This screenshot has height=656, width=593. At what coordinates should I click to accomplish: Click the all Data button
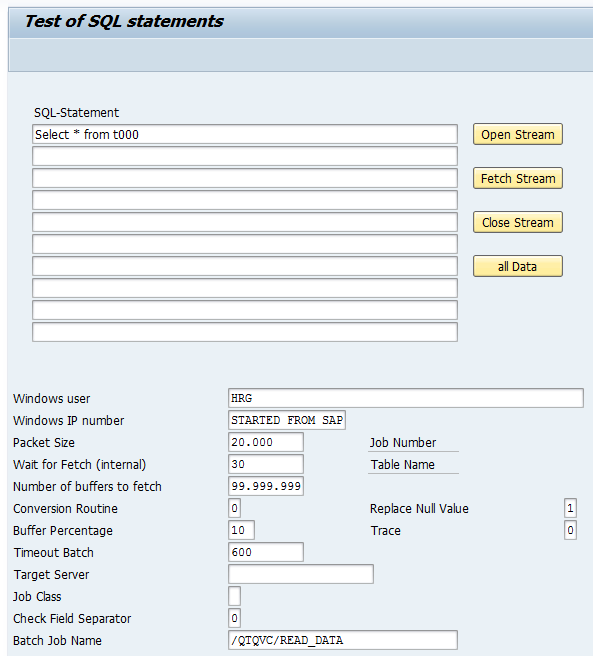pos(518,266)
